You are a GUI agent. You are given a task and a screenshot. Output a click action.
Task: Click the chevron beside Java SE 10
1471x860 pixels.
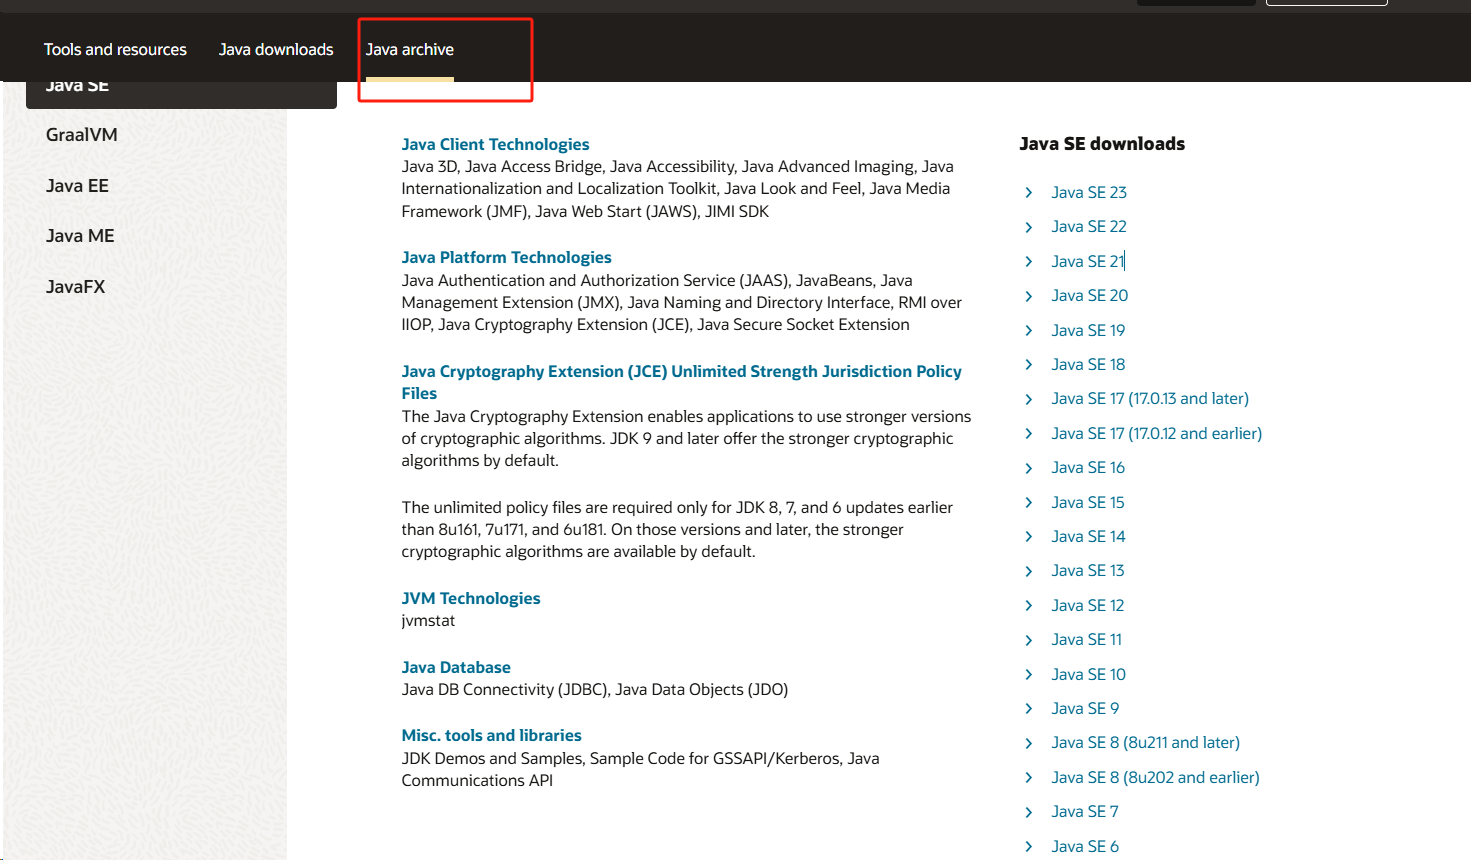coord(1029,674)
